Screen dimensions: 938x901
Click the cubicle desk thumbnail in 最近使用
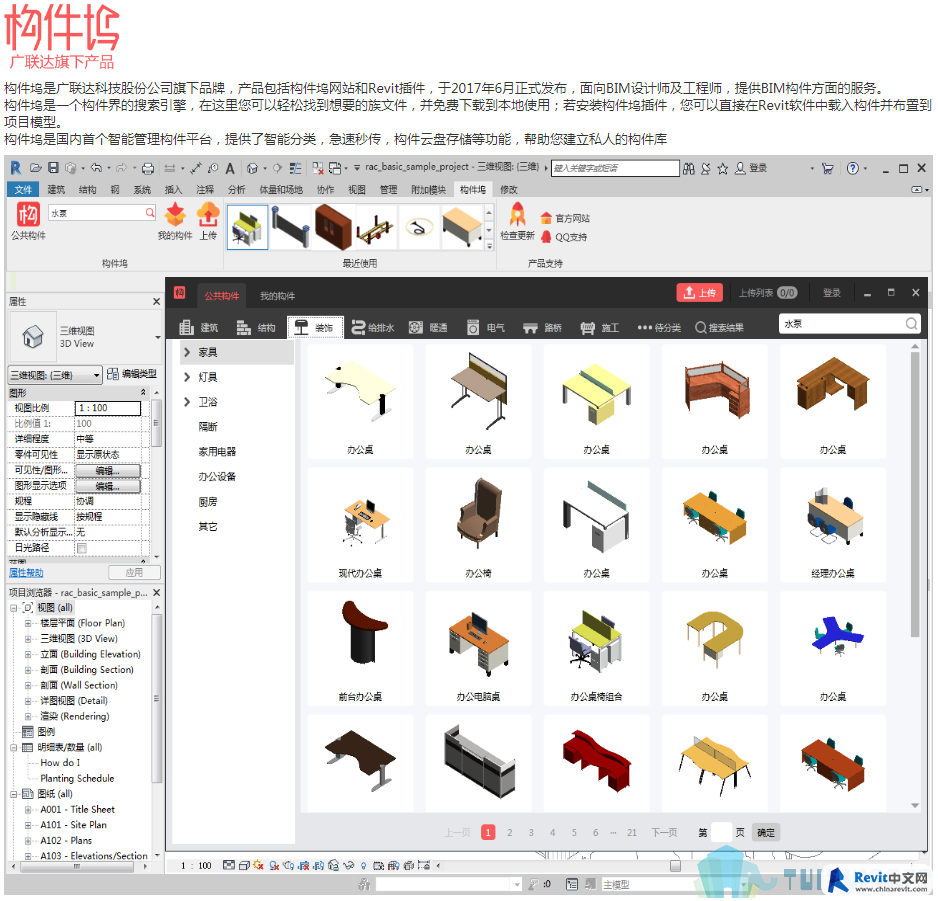pos(248,227)
